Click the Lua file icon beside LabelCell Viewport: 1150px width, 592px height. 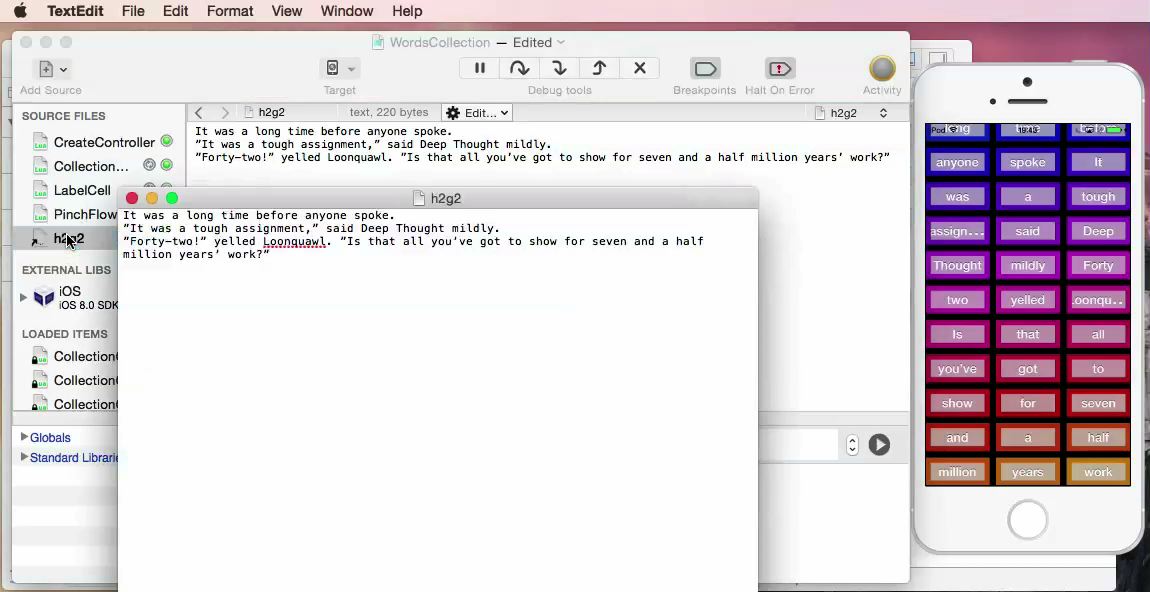tap(40, 191)
